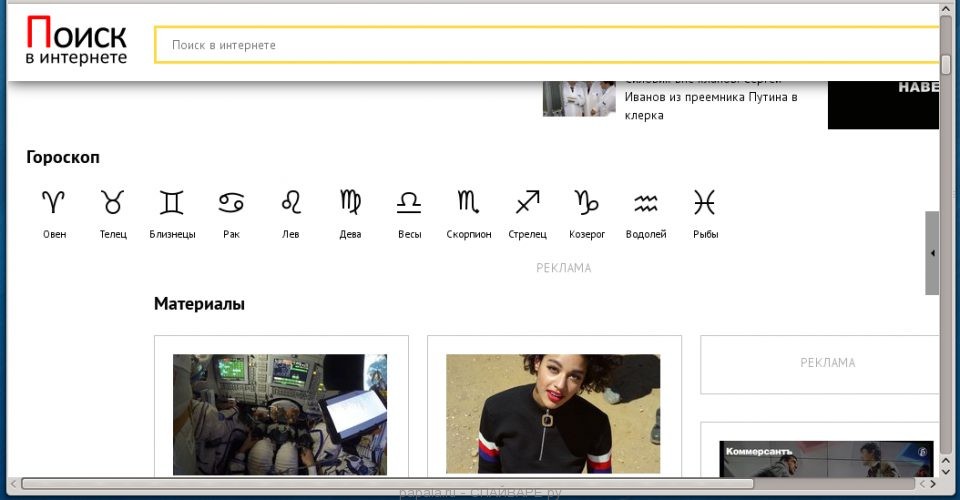Open the woman in striped sweater article image

553,413
